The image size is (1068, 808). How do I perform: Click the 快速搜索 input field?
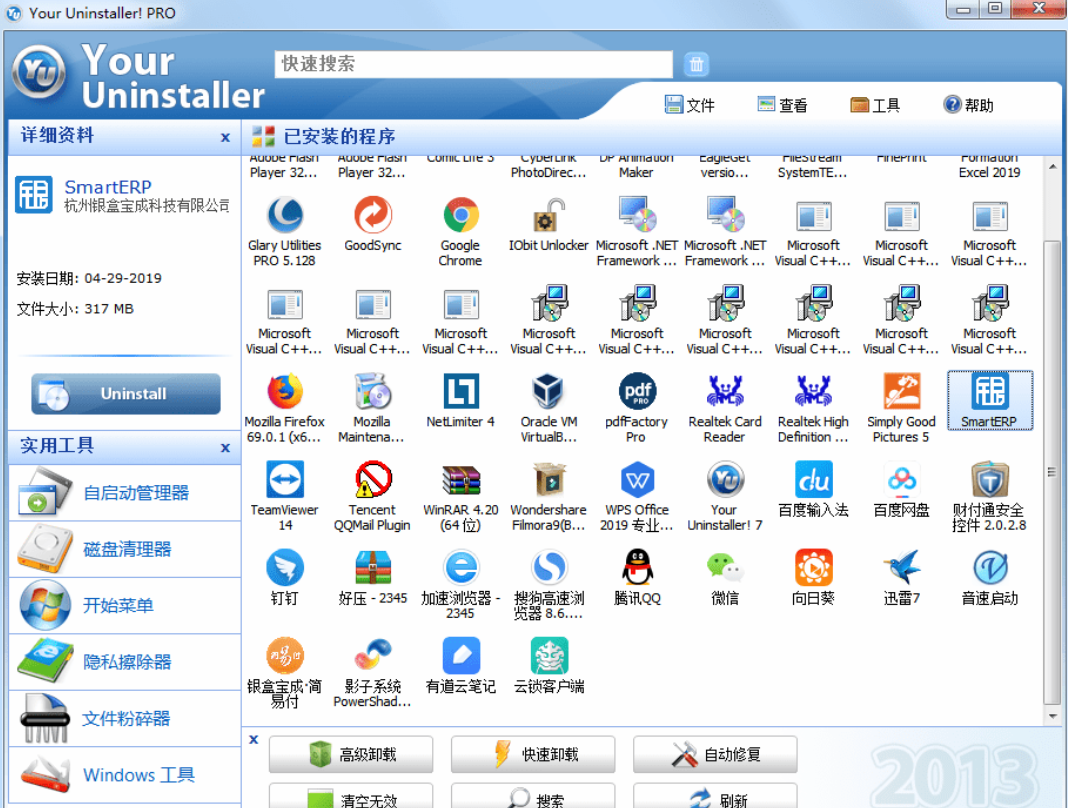(473, 64)
